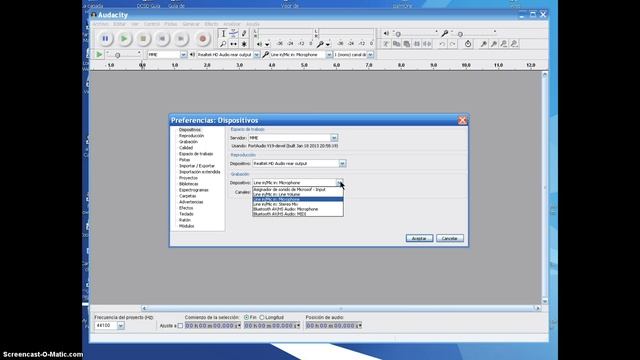640x360 pixels.
Task: Click the Cancelar button
Action: 450,238
